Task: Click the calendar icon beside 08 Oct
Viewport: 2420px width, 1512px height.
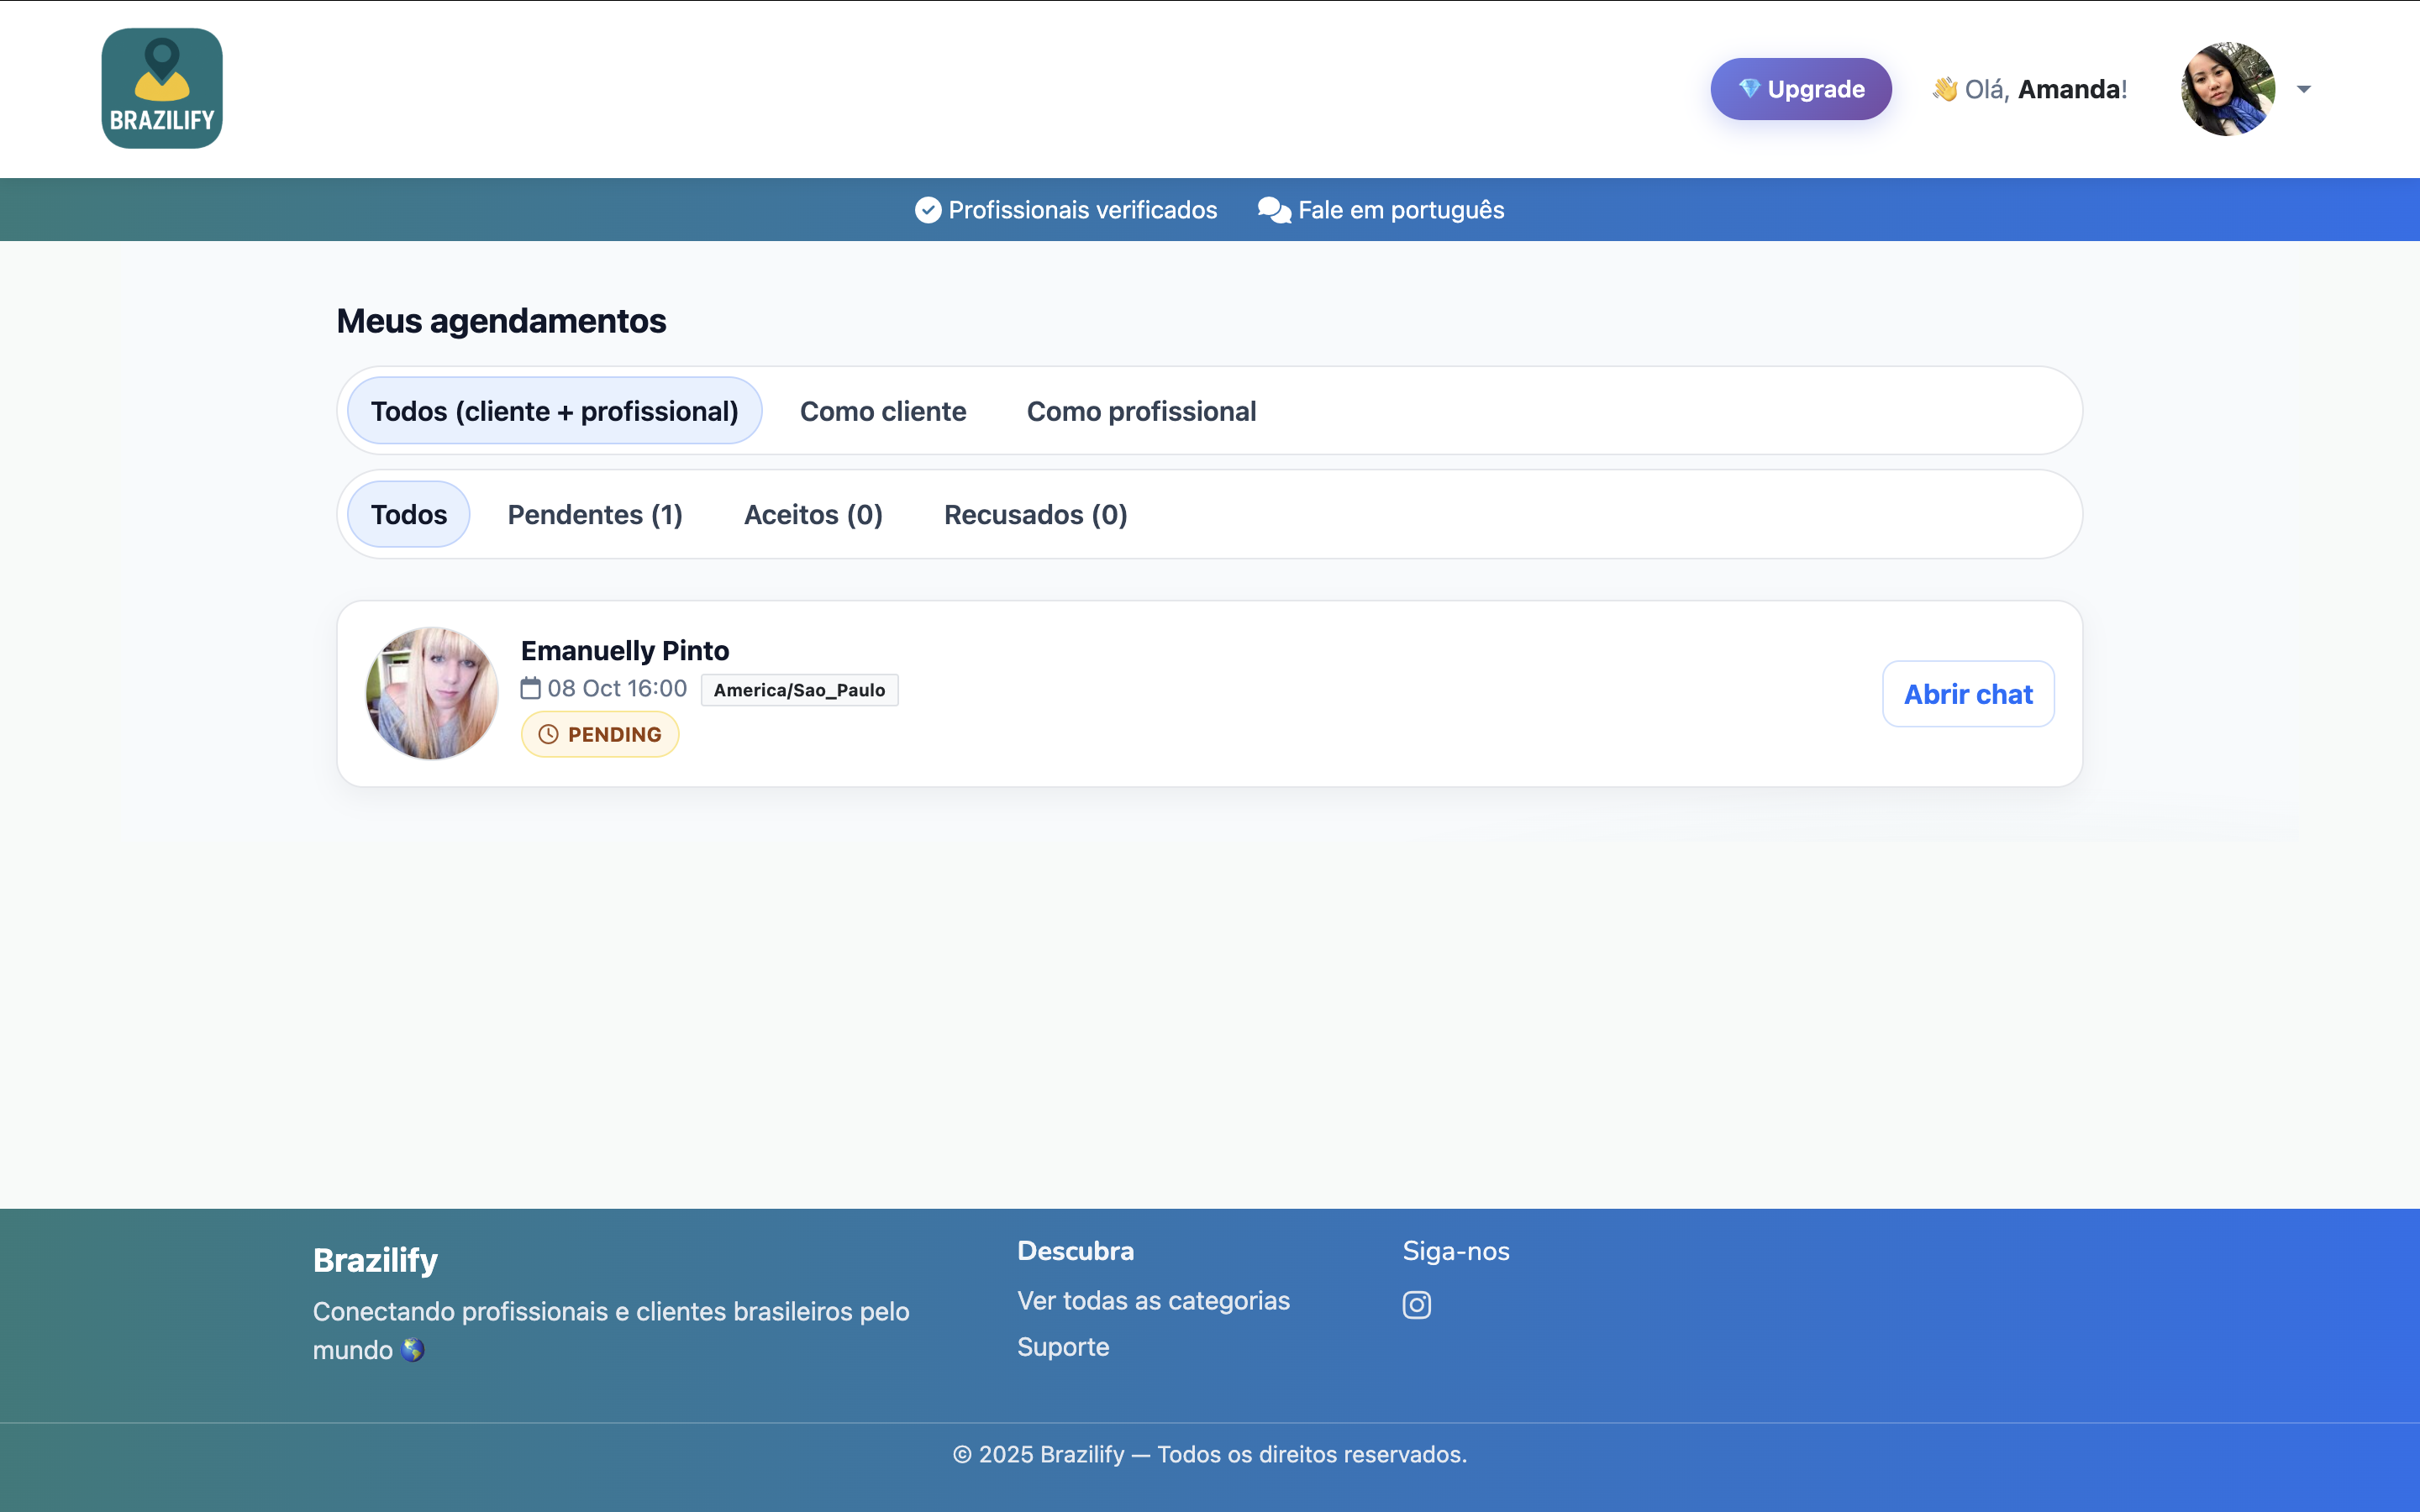Action: tap(530, 688)
